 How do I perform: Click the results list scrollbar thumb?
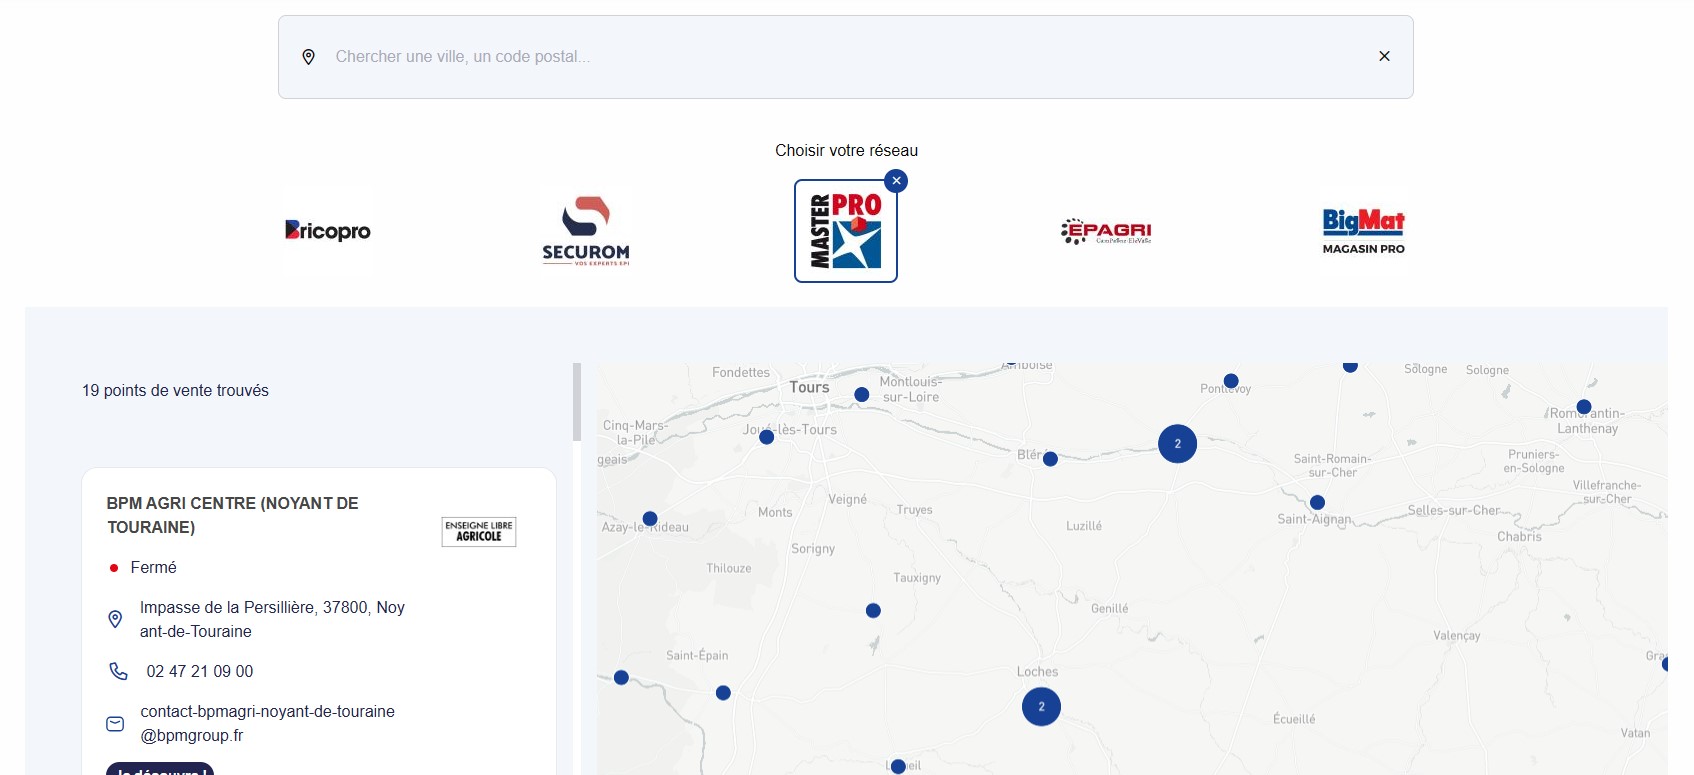577,402
